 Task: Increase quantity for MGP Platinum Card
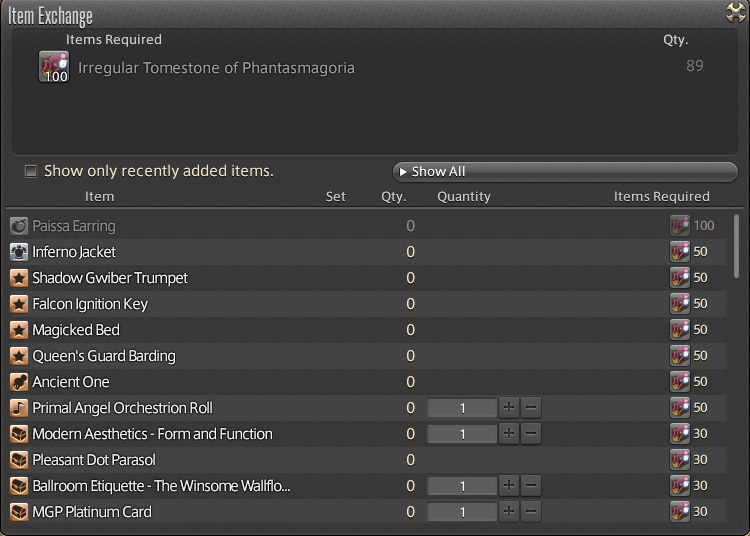click(509, 512)
